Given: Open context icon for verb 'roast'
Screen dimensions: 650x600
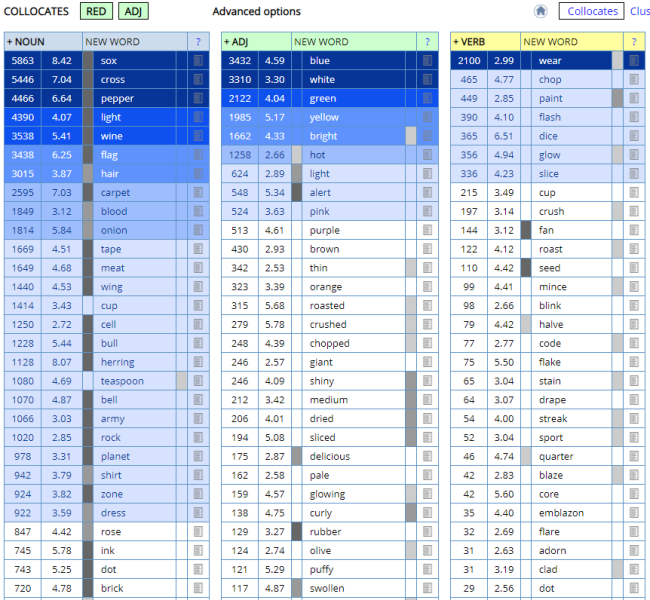Looking at the screenshot, I should [634, 249].
